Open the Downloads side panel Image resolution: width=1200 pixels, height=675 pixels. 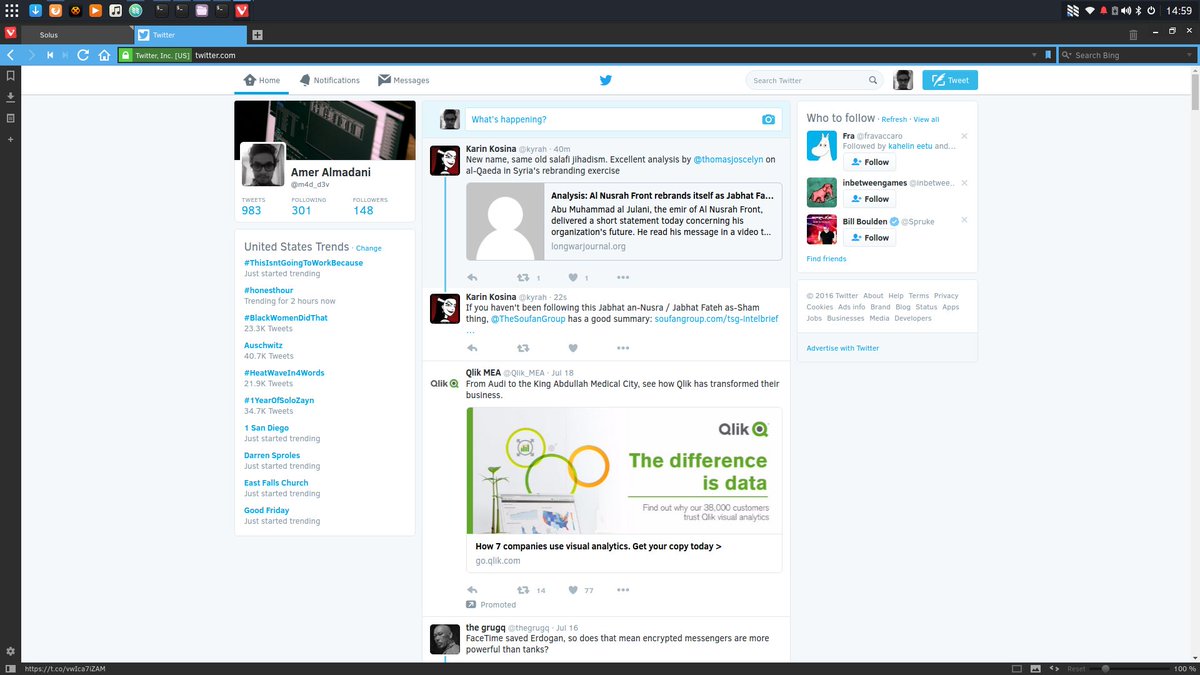click(x=10, y=97)
